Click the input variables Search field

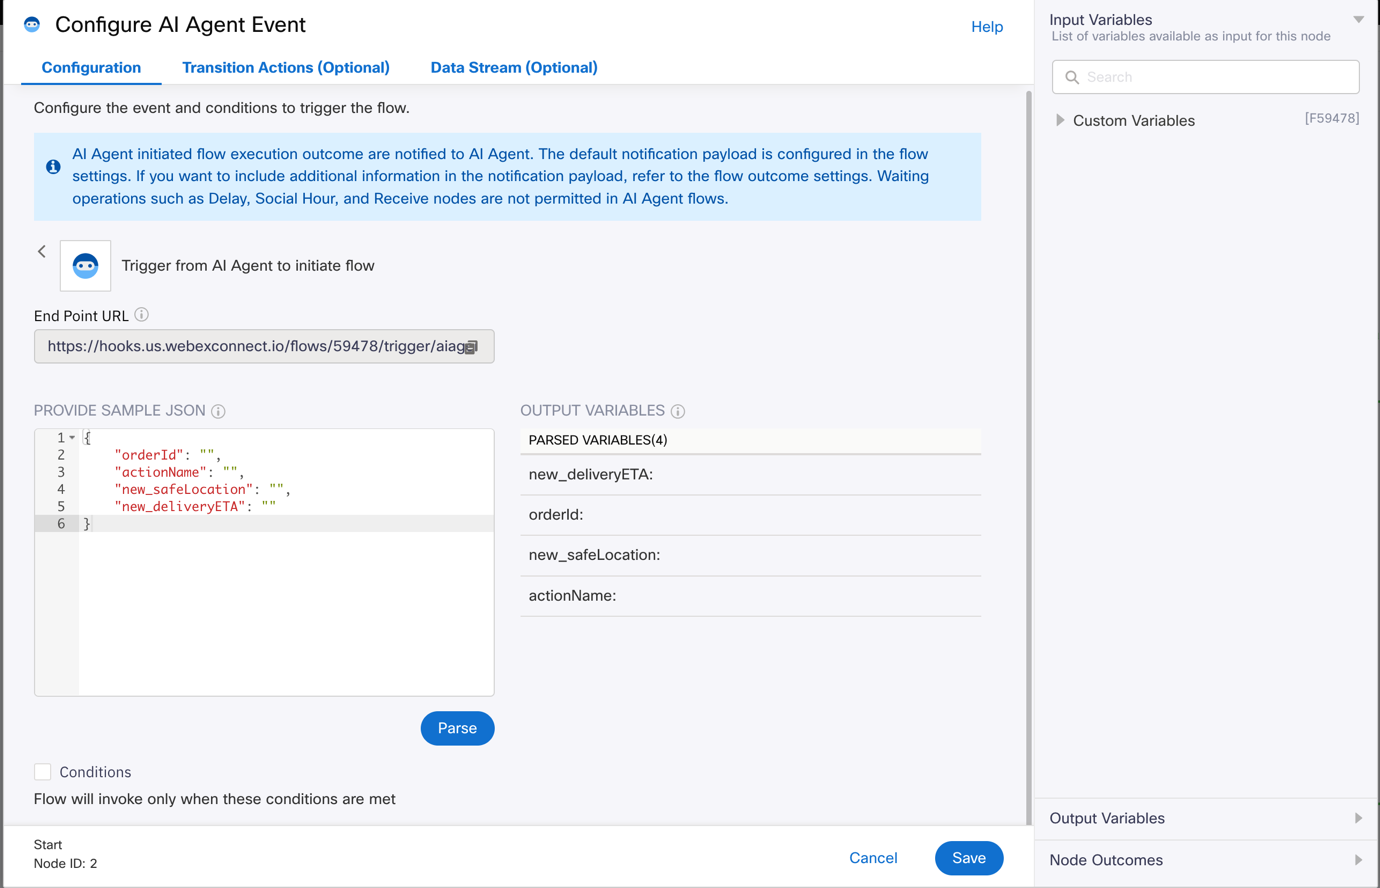1215,77
